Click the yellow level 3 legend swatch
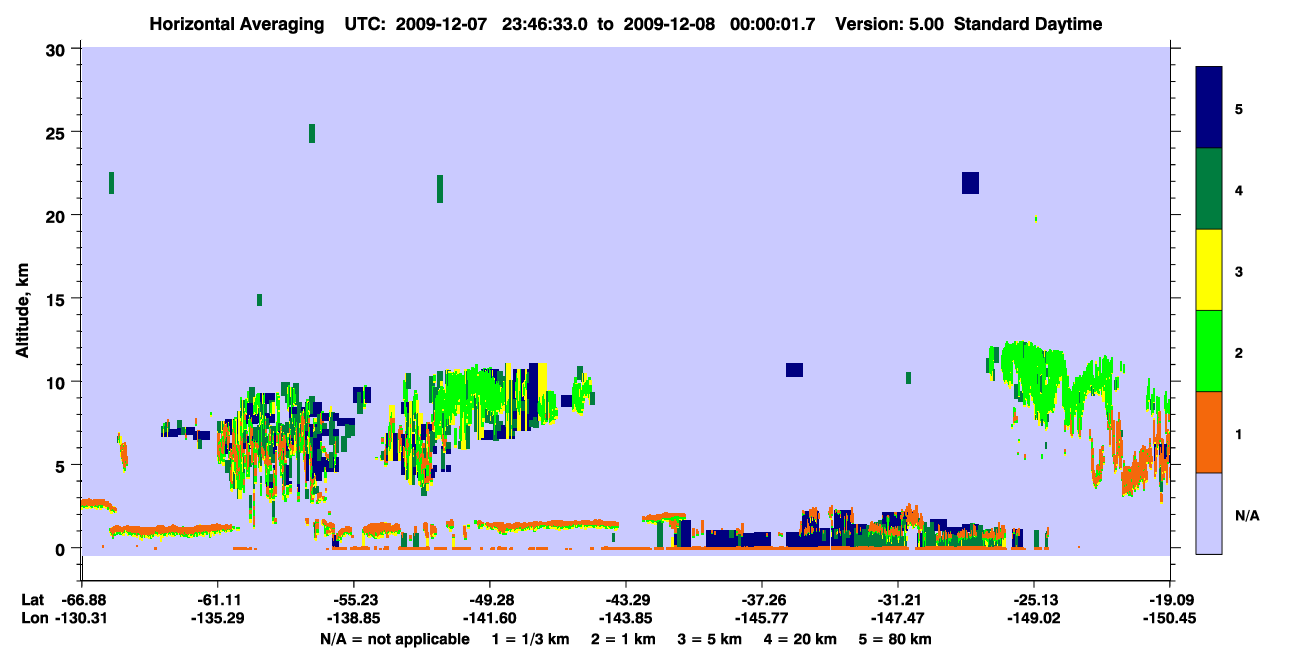This screenshot has height=667, width=1300. coord(1209,270)
